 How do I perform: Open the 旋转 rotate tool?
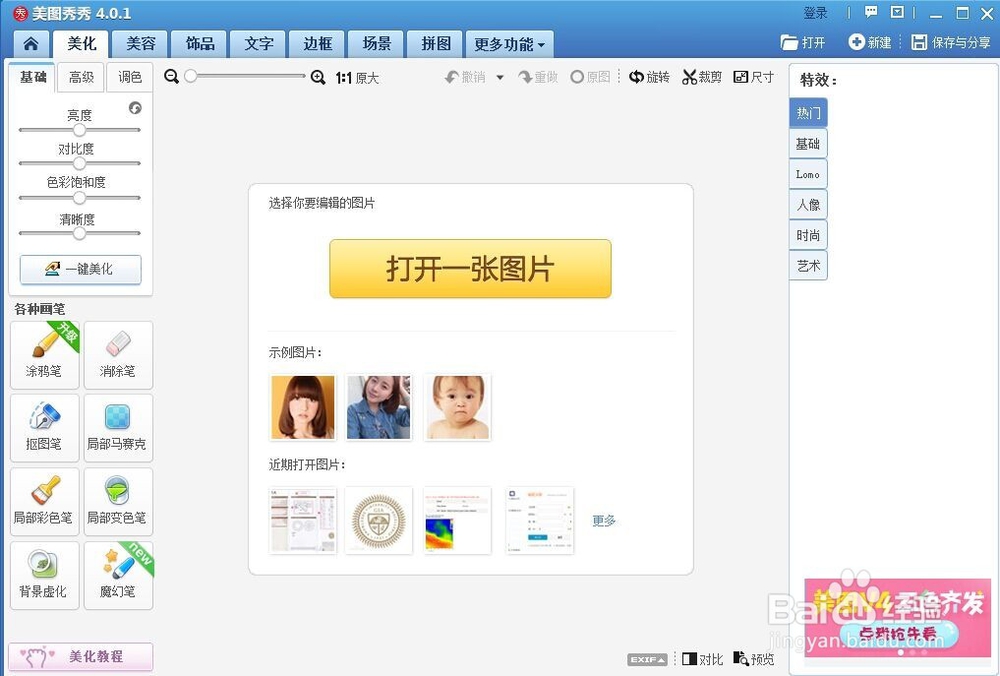(649, 77)
